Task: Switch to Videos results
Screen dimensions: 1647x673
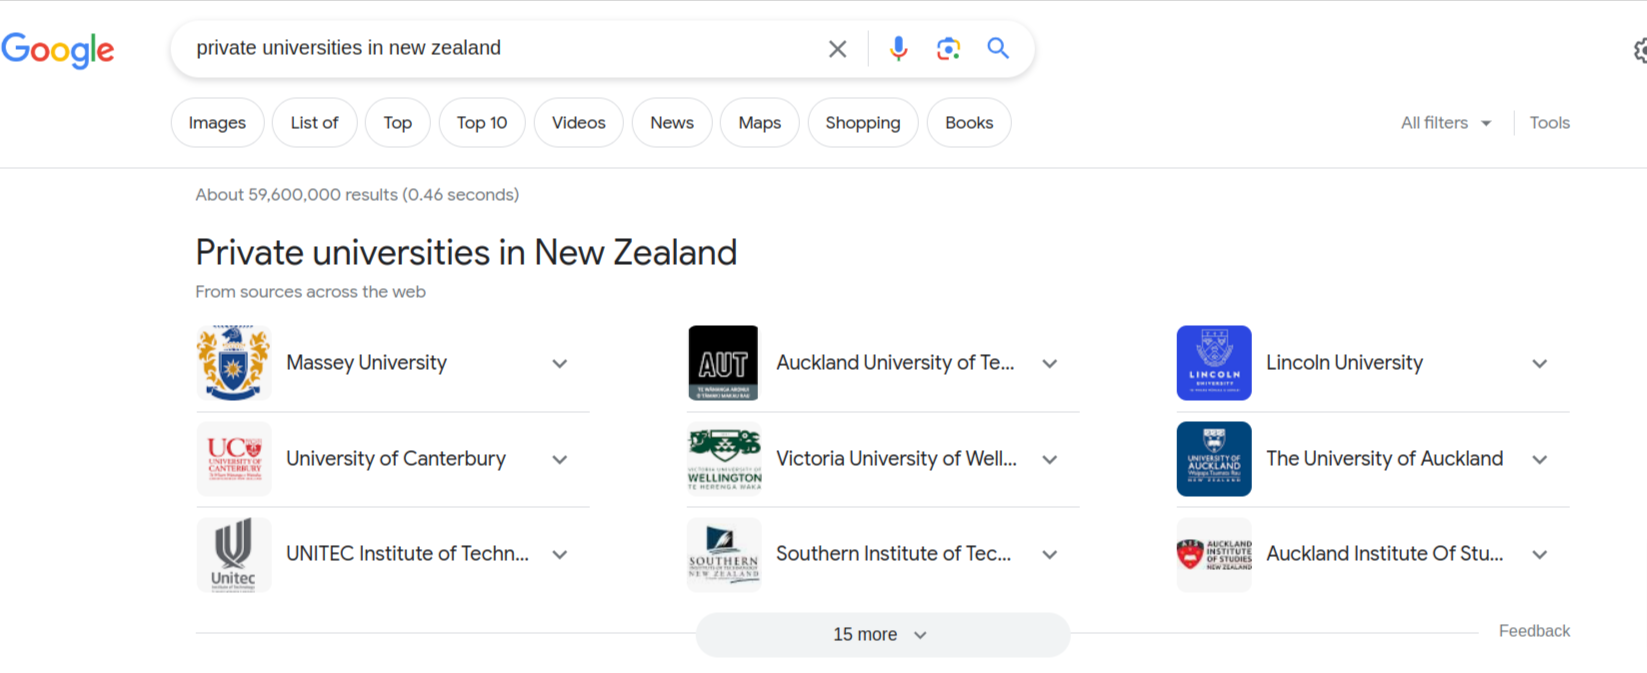Action: click(x=578, y=123)
